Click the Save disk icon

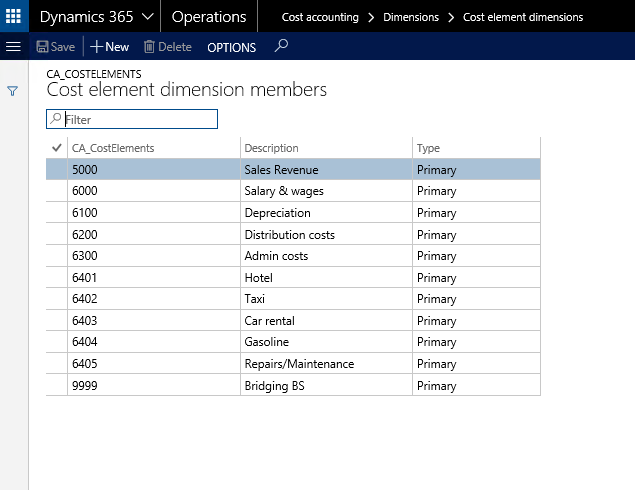coord(43,47)
